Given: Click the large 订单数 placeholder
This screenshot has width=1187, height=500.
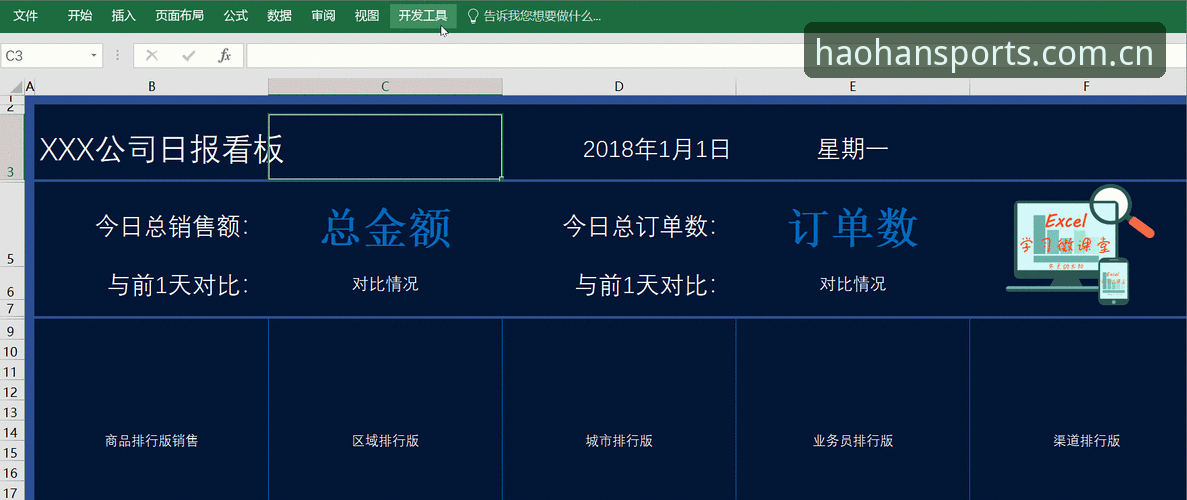Looking at the screenshot, I should point(852,227).
